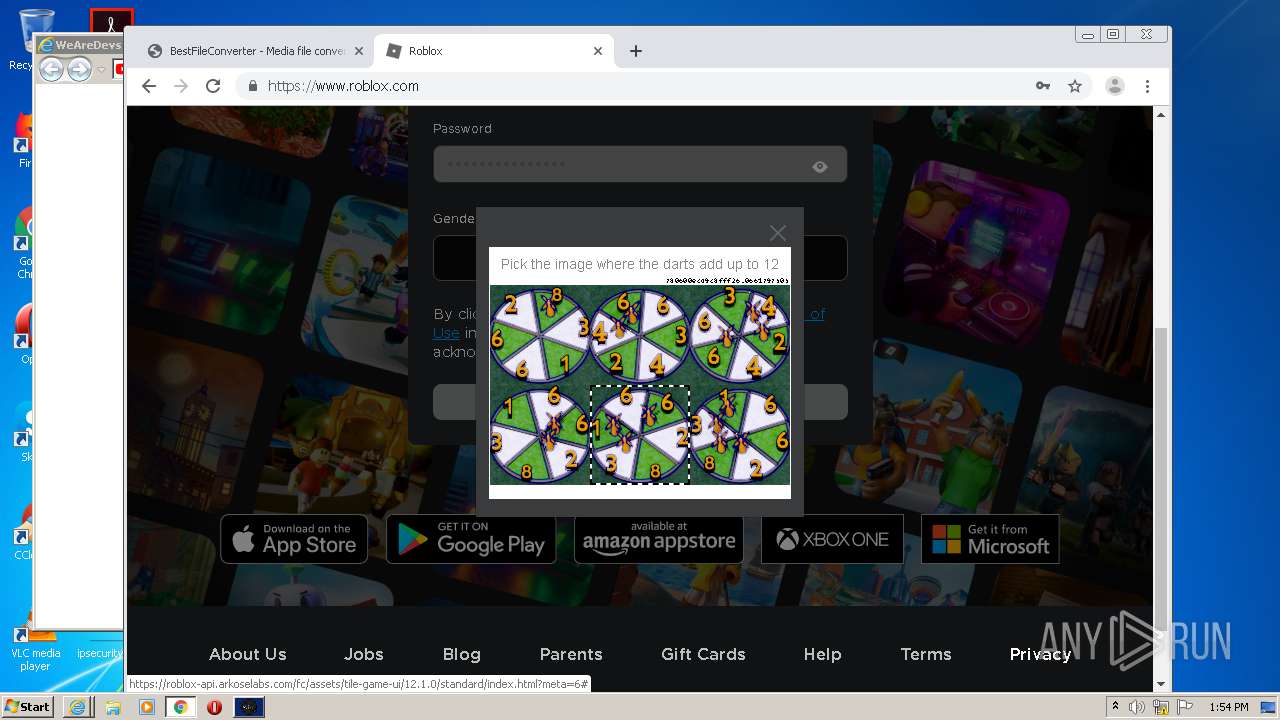Pick the top-middle dartboard image
This screenshot has width=1280, height=720.
click(x=640, y=335)
